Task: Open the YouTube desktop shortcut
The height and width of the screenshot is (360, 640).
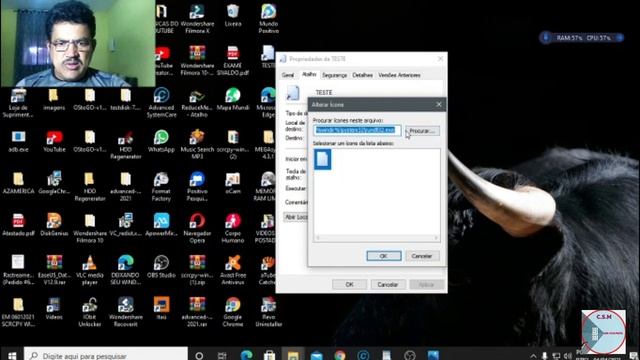Action: pyautogui.click(x=54, y=141)
